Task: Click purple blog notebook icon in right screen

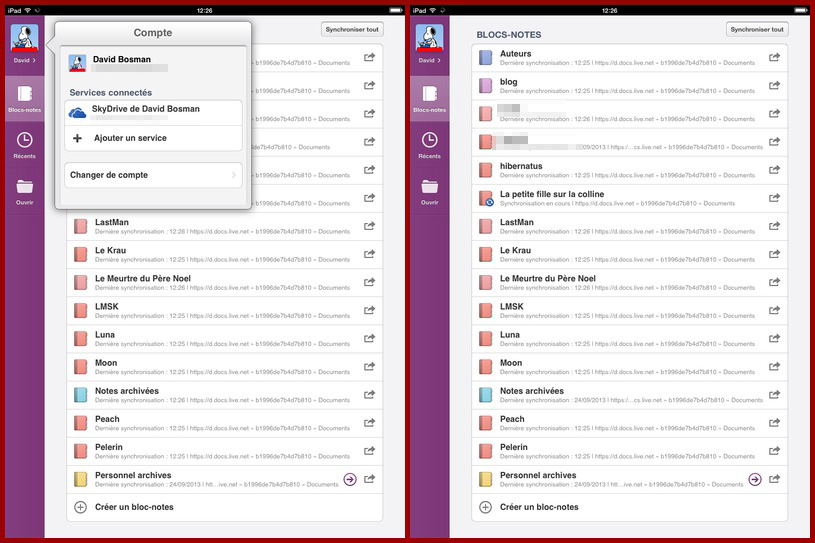Action: point(485,86)
